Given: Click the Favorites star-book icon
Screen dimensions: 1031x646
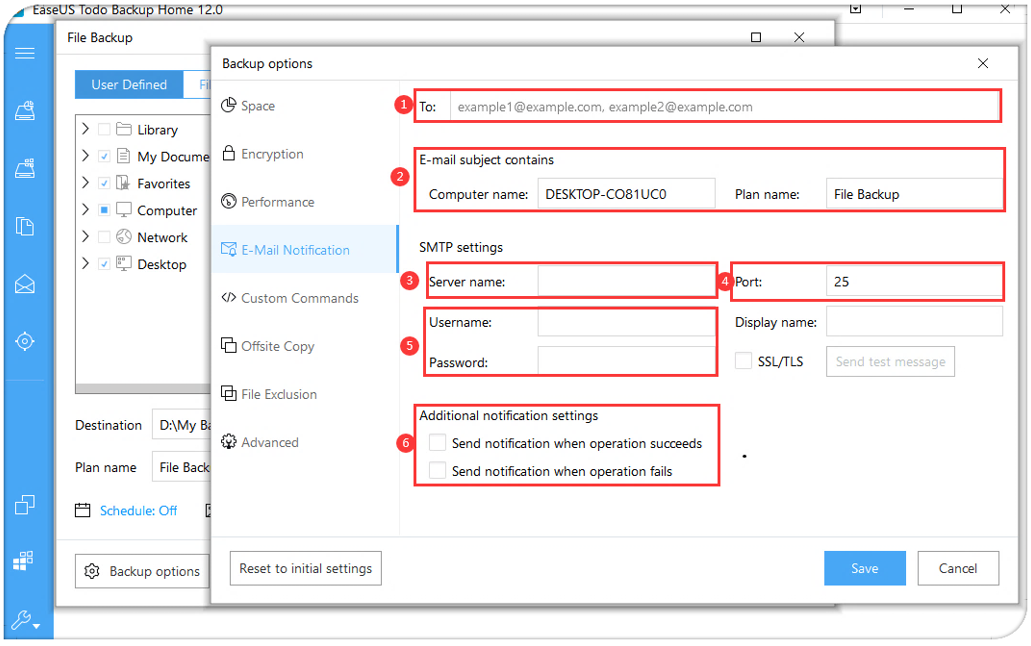Looking at the screenshot, I should 123,183.
